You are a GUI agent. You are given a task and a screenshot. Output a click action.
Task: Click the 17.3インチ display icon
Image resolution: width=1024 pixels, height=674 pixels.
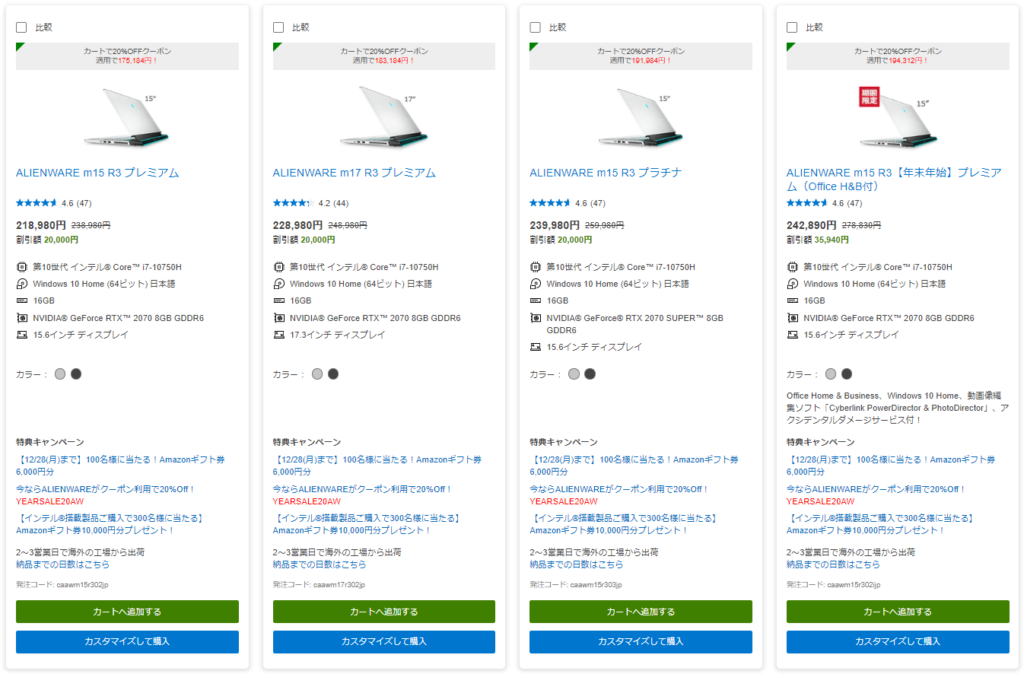[279, 335]
